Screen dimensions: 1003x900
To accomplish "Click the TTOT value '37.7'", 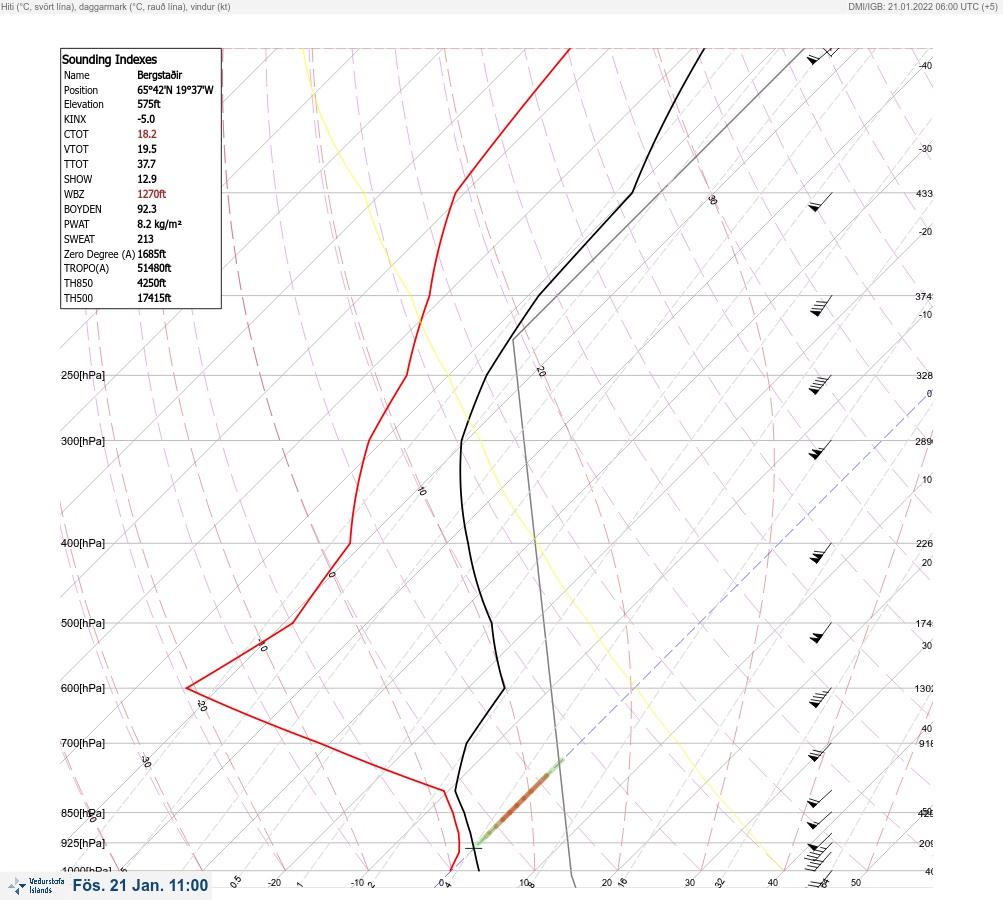I will click(146, 164).
